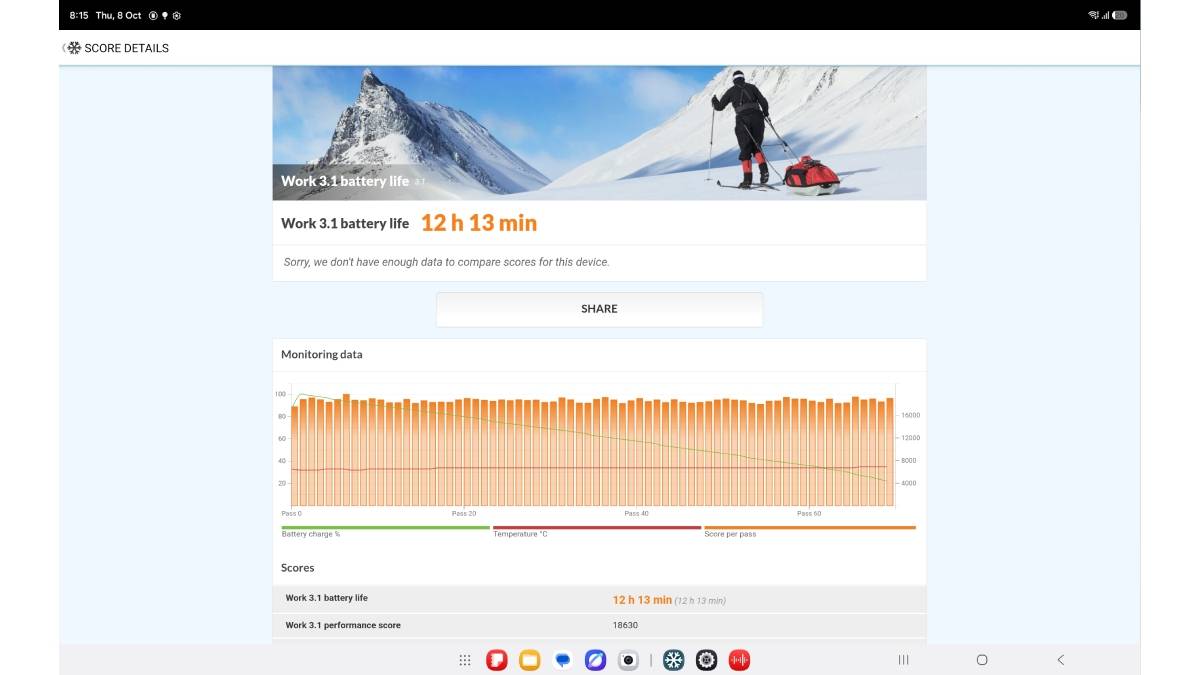
Task: Tap the battery indicator in status bar
Action: (1120, 15)
